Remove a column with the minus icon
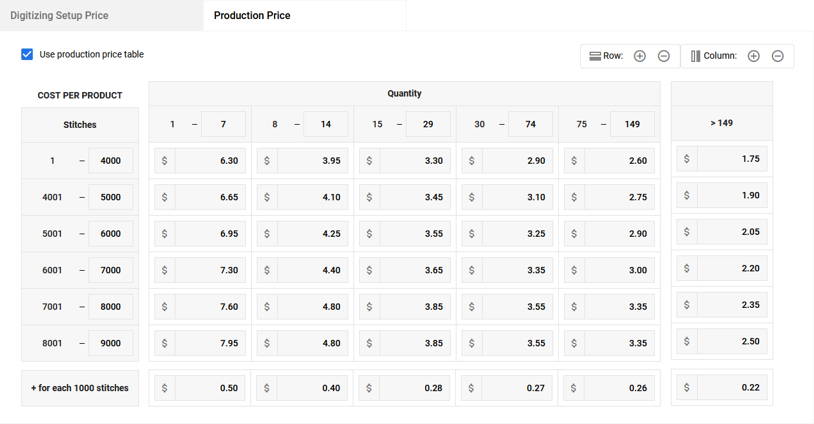 (x=777, y=56)
